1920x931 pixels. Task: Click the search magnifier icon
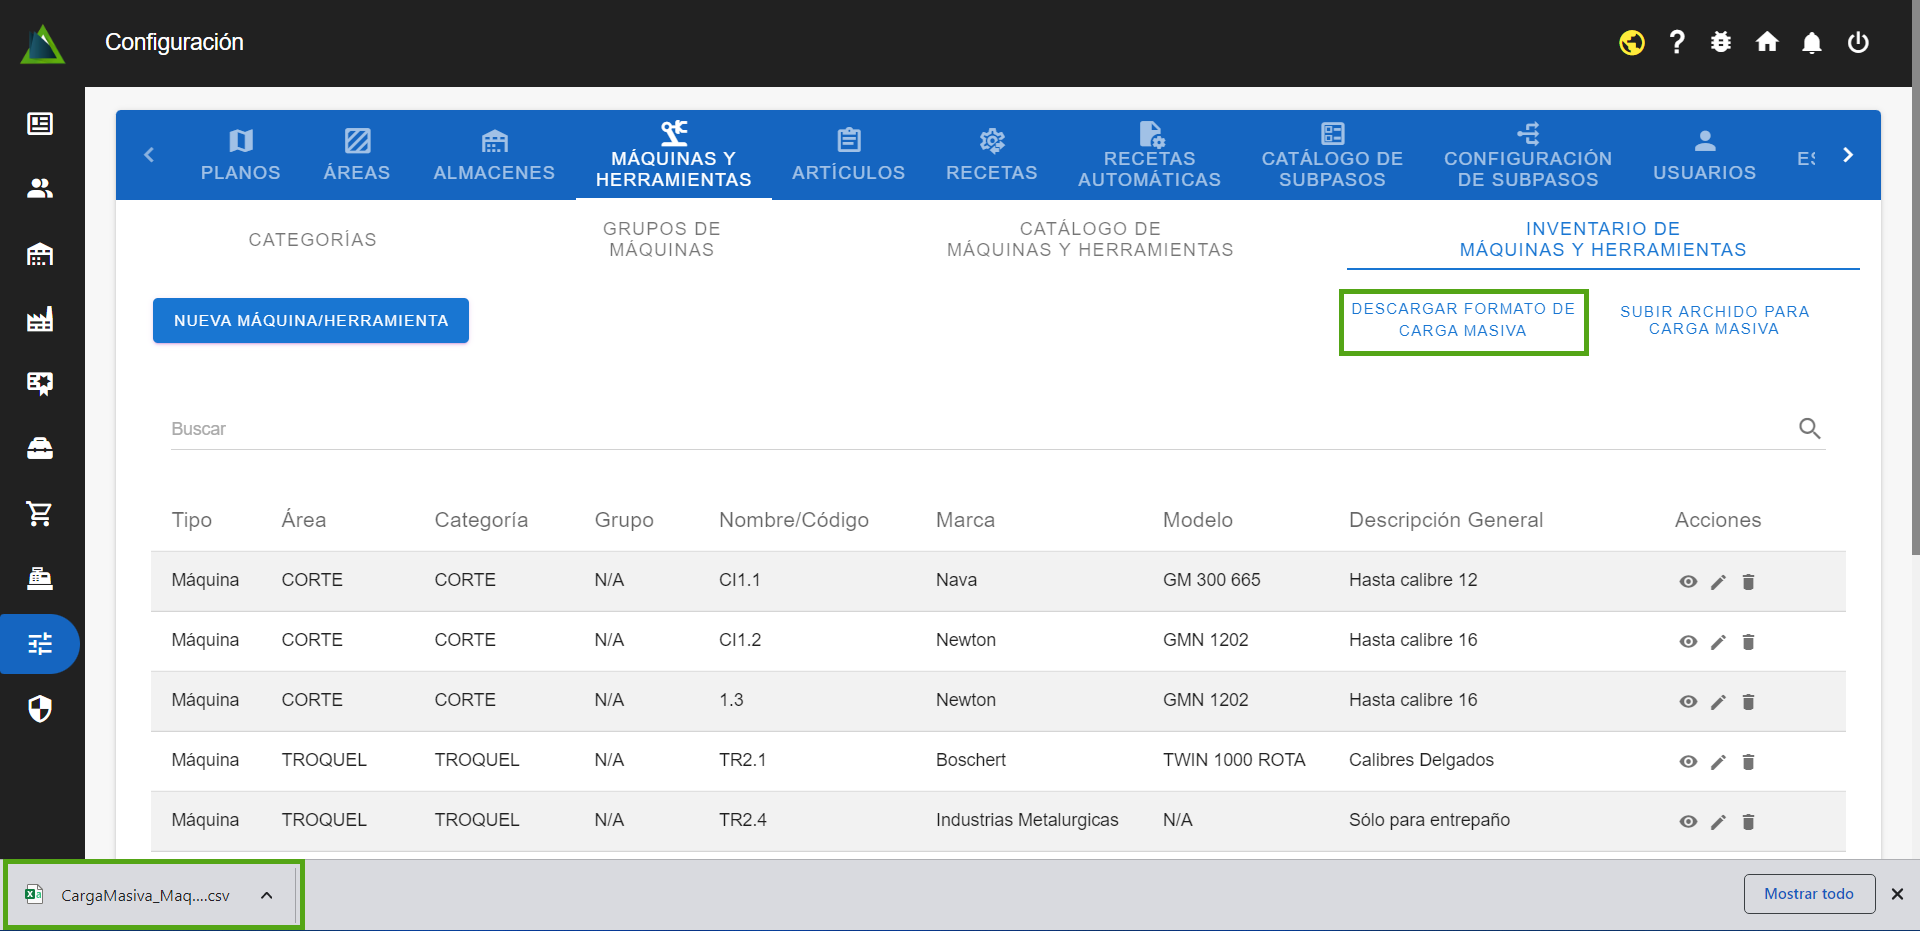pos(1809,429)
